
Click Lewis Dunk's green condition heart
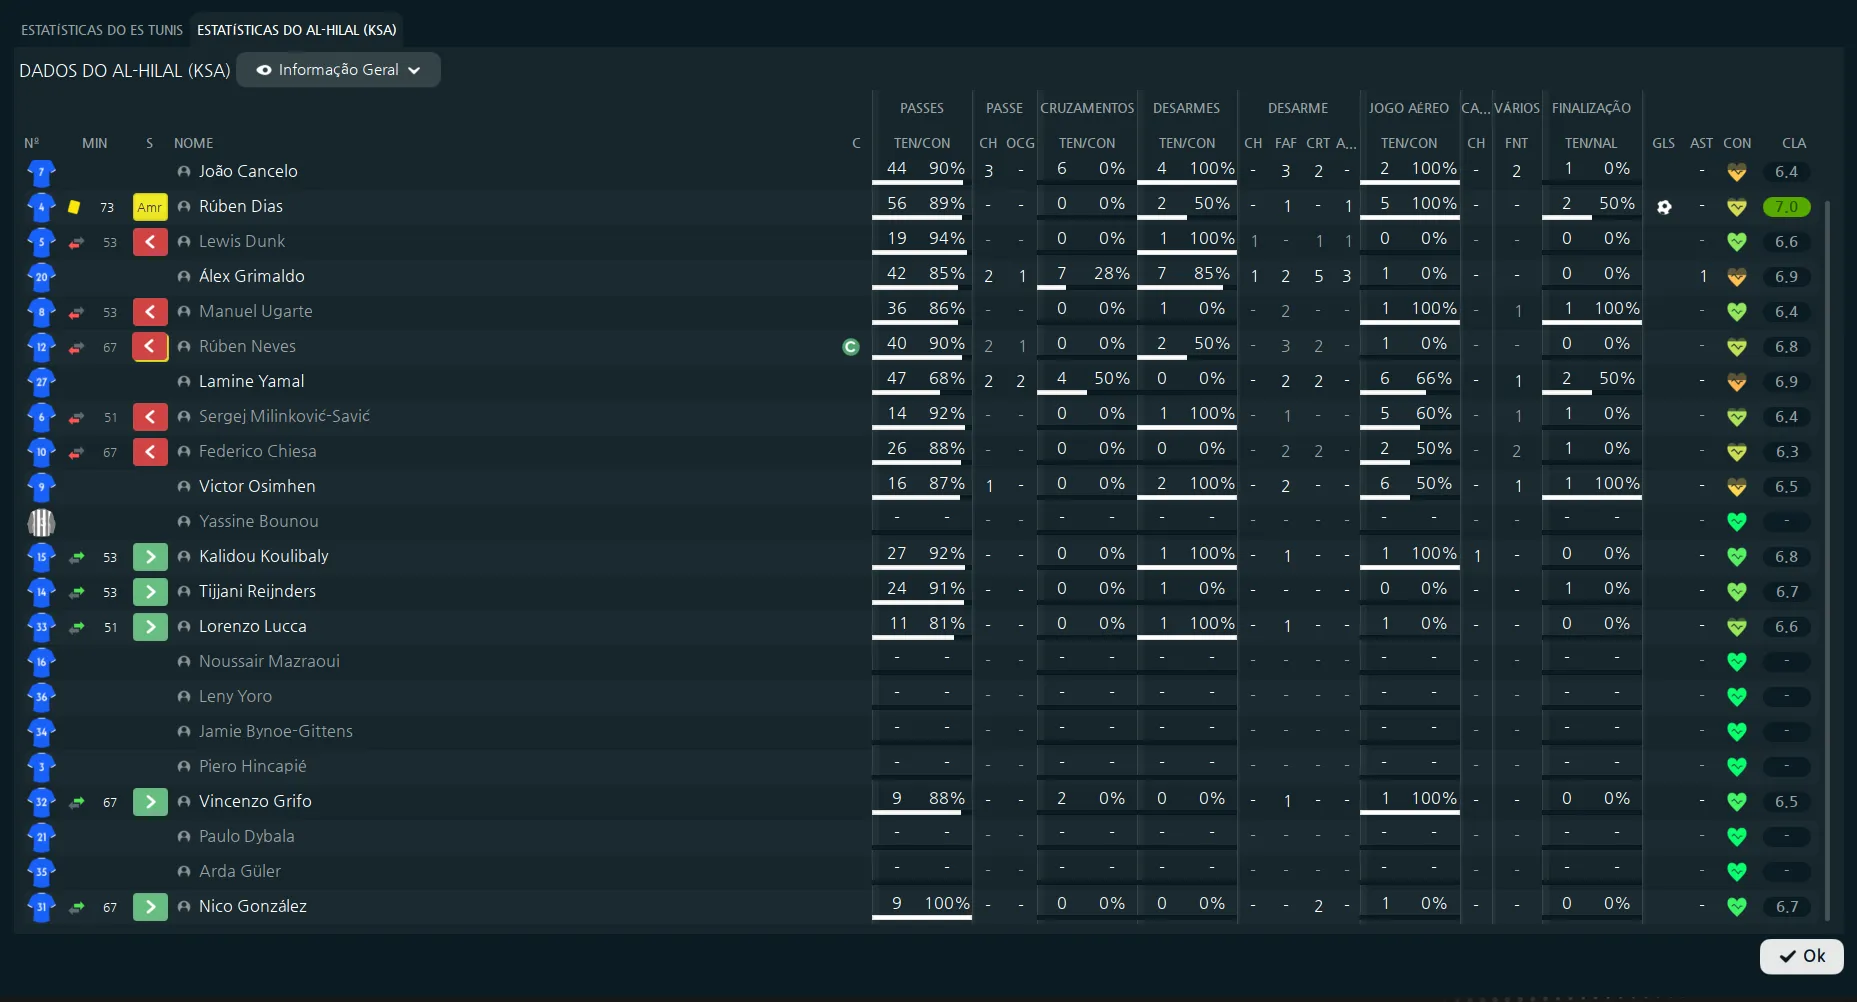1737,242
